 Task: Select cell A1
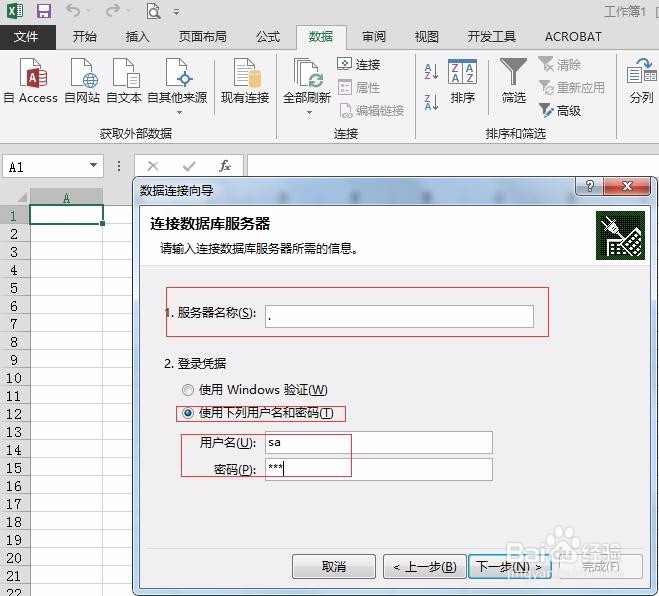click(66, 214)
